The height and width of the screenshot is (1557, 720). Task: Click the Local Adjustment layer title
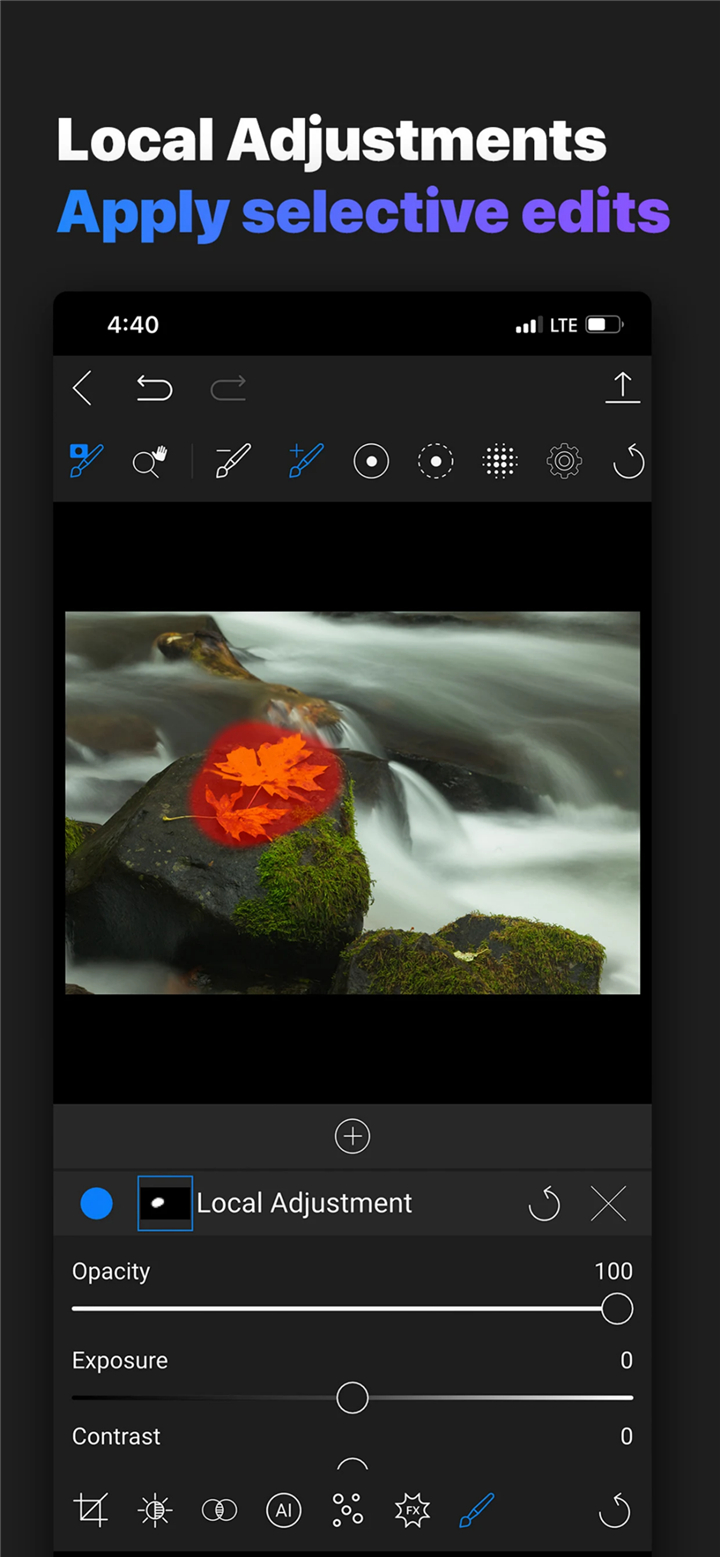[x=304, y=1203]
